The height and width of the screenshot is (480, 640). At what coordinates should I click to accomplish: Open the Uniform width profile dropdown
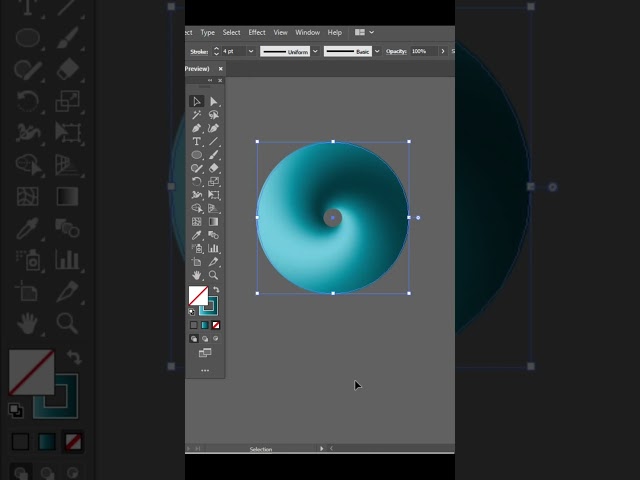coord(315,51)
